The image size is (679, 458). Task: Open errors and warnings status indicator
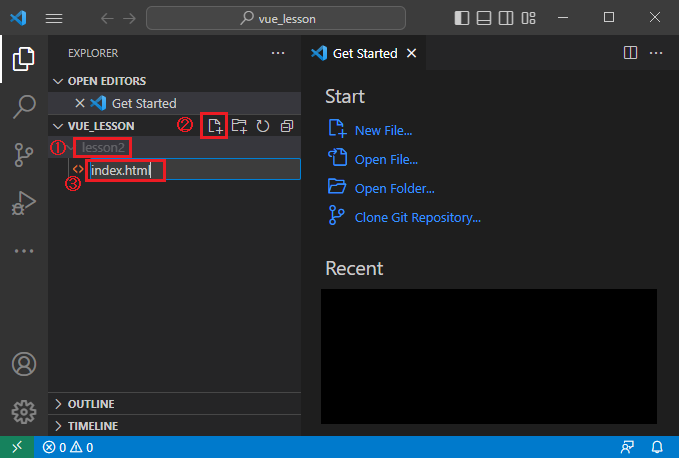[x=68, y=447]
